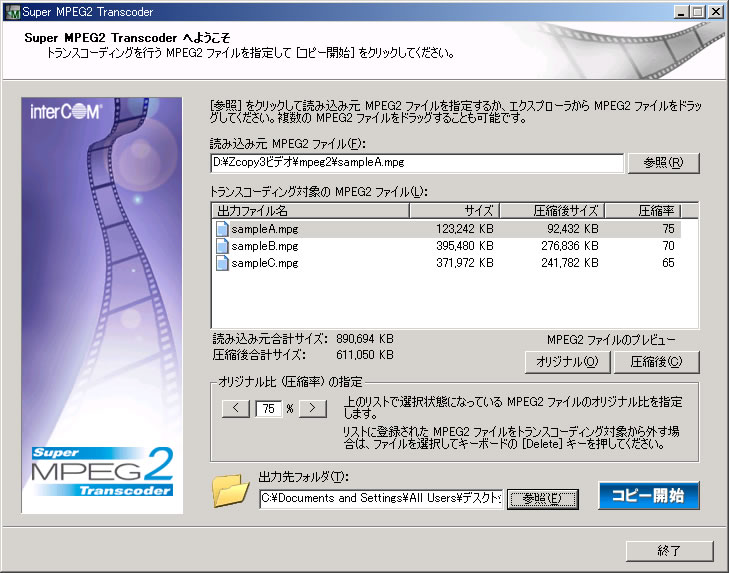This screenshot has height=573, width=729.
Task: Click the sampleB.mpg file icon
Action: (x=223, y=246)
